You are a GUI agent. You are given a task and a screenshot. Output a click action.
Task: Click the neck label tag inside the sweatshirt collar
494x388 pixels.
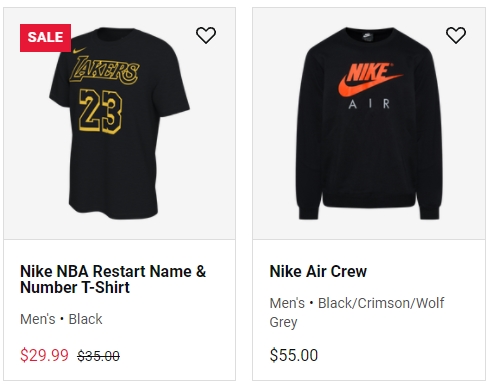point(367,36)
